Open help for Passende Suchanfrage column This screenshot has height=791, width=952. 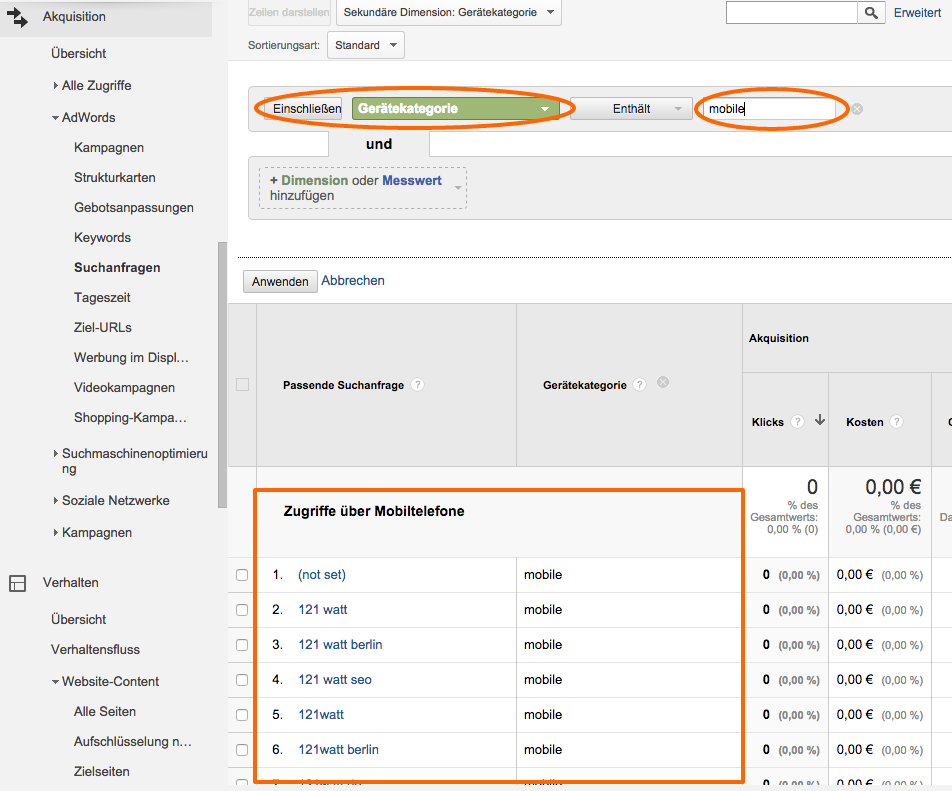coord(418,385)
